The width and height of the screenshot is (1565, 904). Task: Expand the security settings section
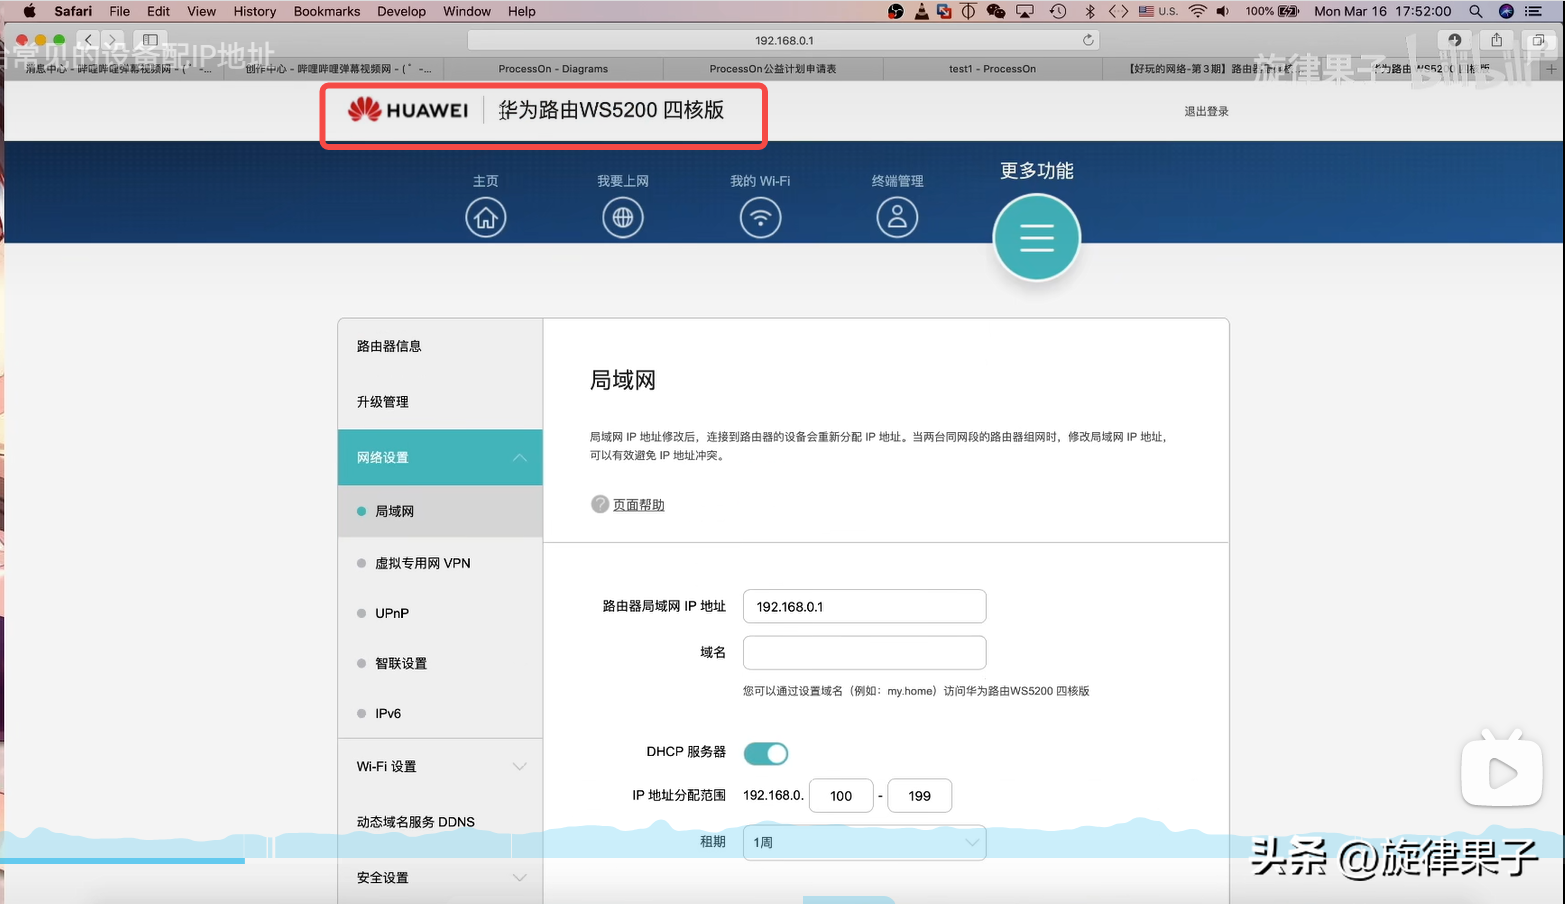(x=519, y=878)
